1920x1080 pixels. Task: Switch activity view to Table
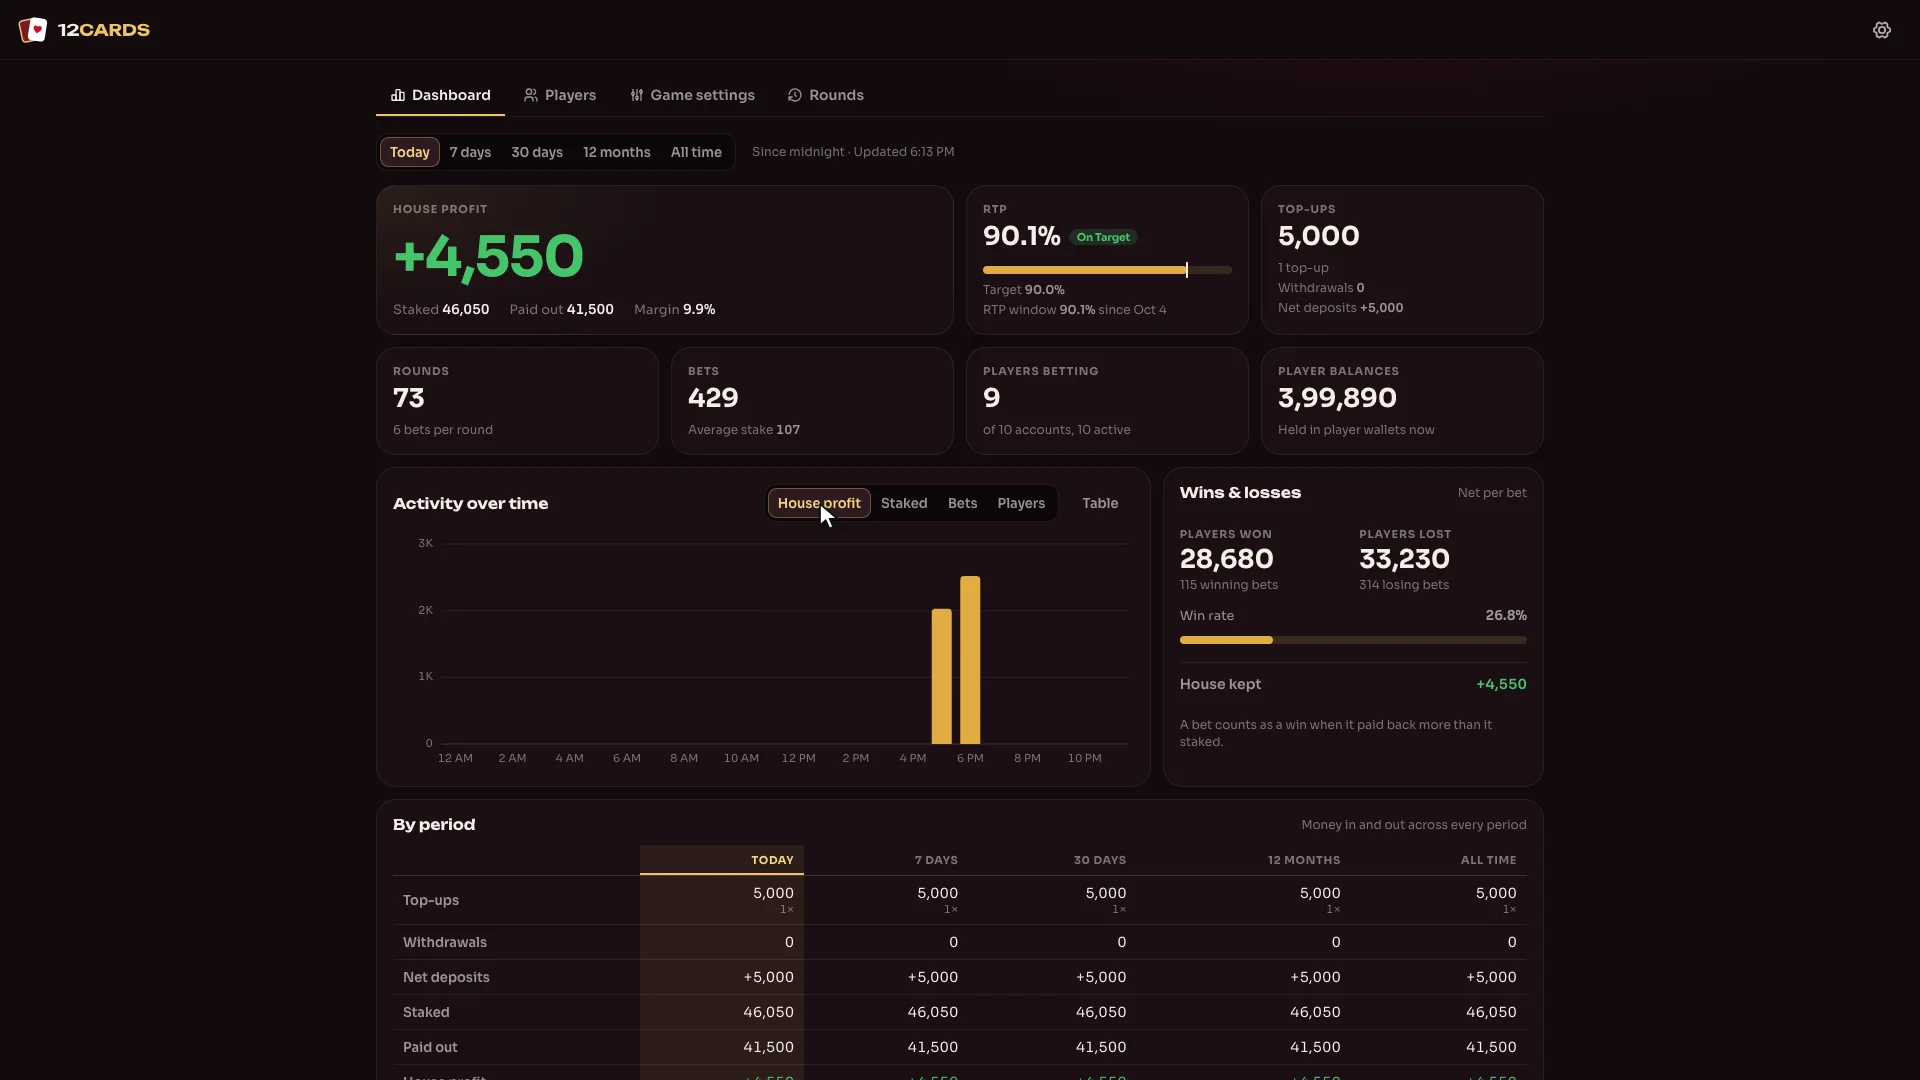(x=1100, y=503)
